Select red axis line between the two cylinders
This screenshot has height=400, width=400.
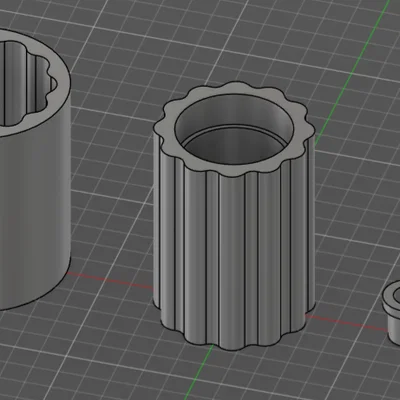click(110, 281)
